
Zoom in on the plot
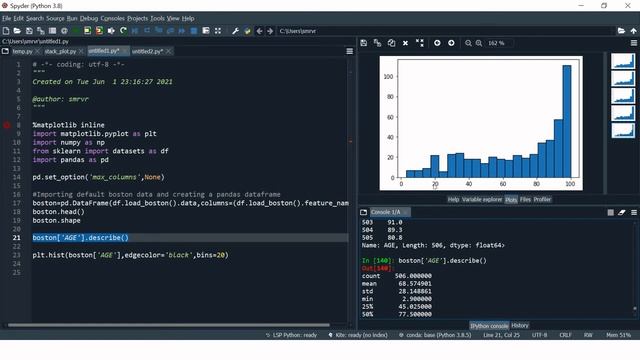(479, 43)
